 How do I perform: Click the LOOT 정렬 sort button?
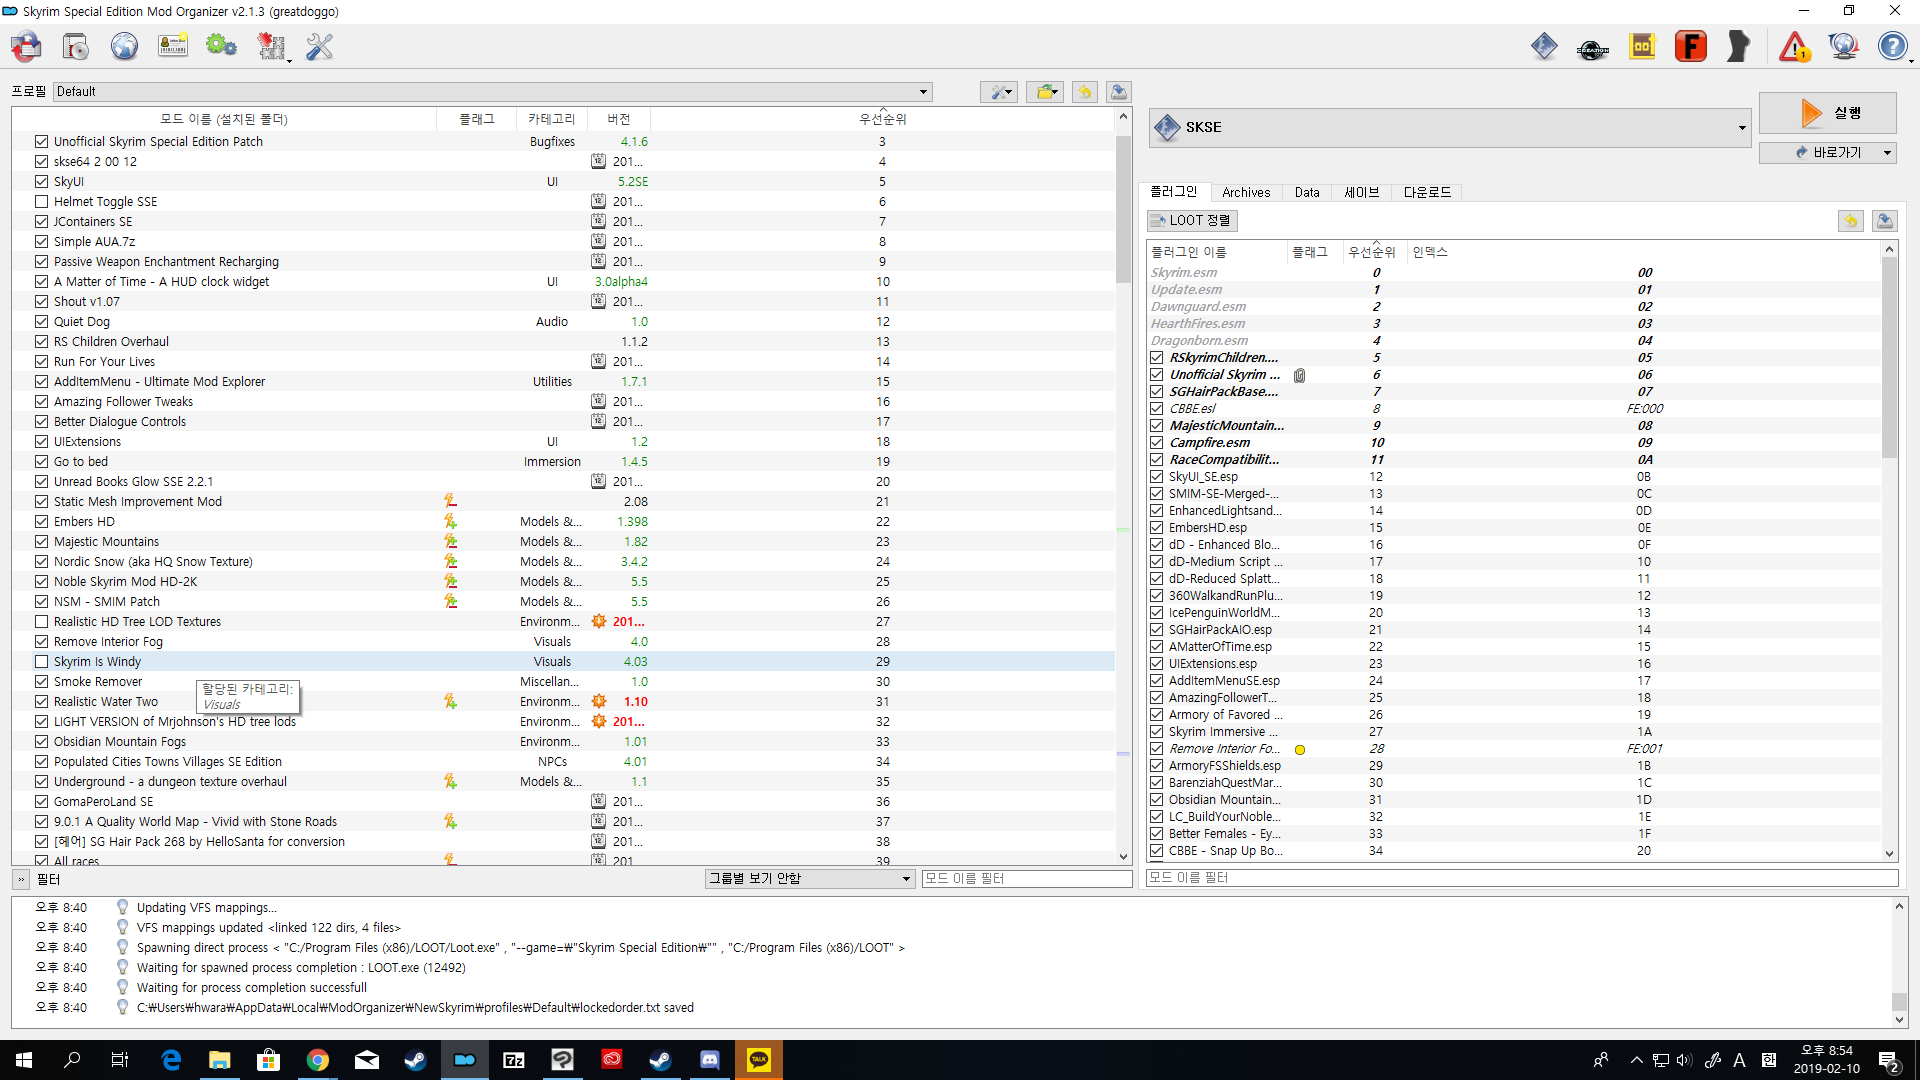click(1192, 220)
